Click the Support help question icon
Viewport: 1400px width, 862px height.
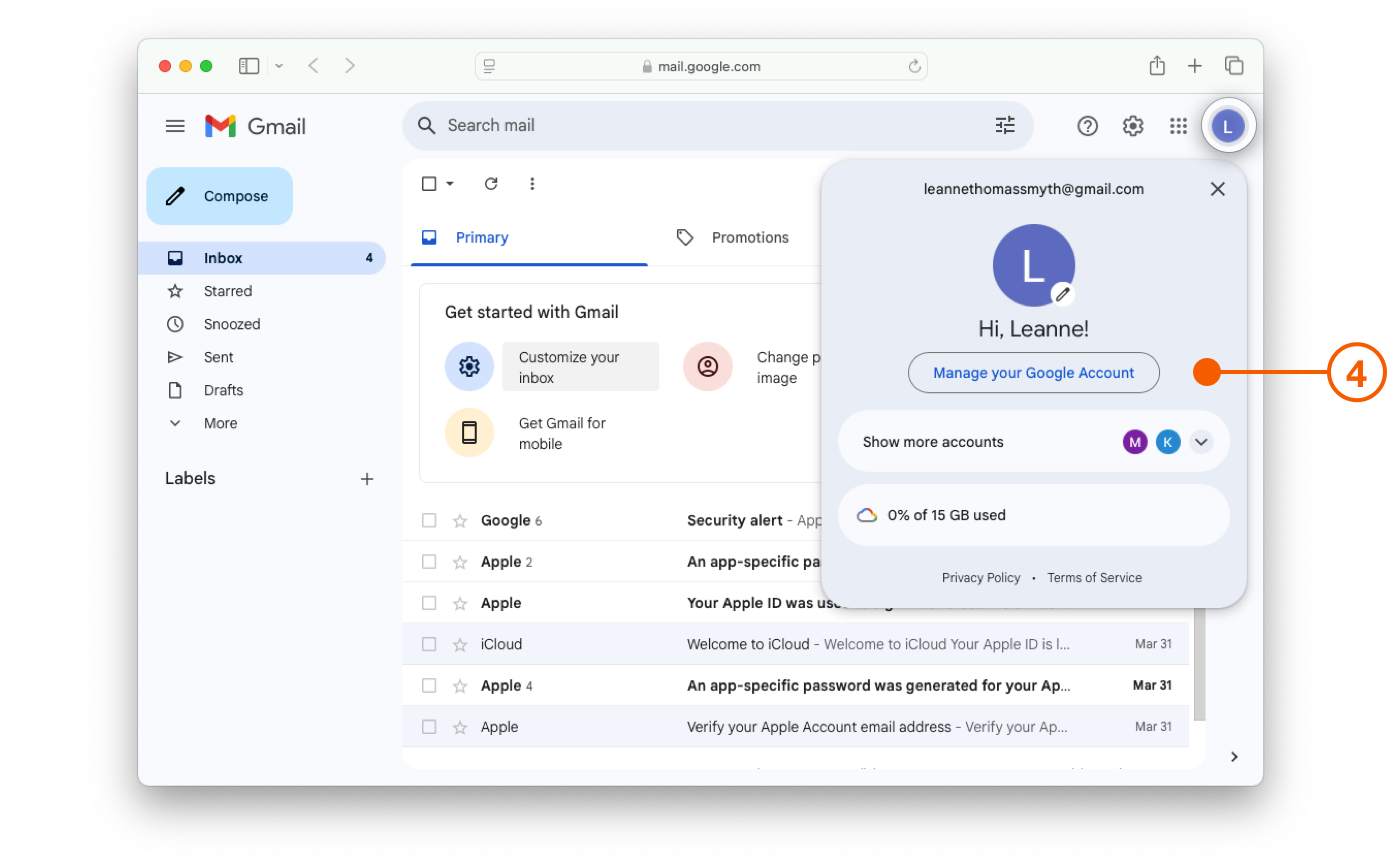click(x=1087, y=126)
